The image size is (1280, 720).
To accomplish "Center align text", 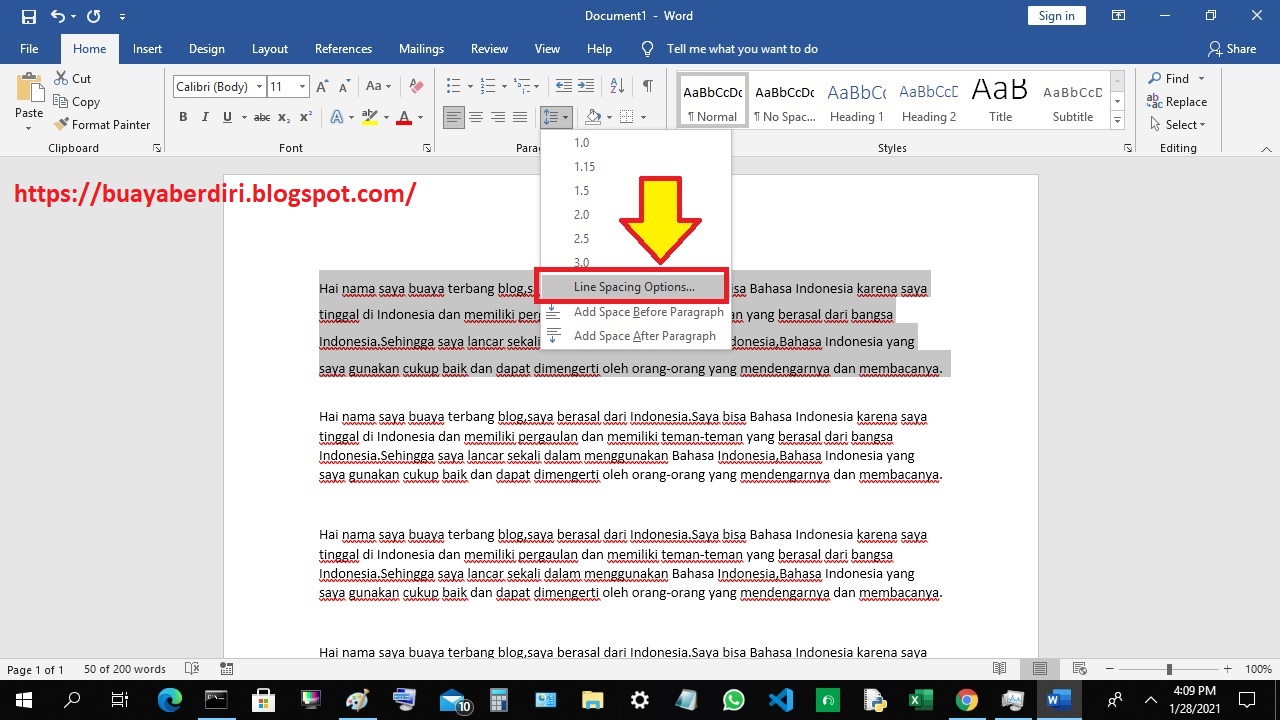I will click(x=476, y=117).
